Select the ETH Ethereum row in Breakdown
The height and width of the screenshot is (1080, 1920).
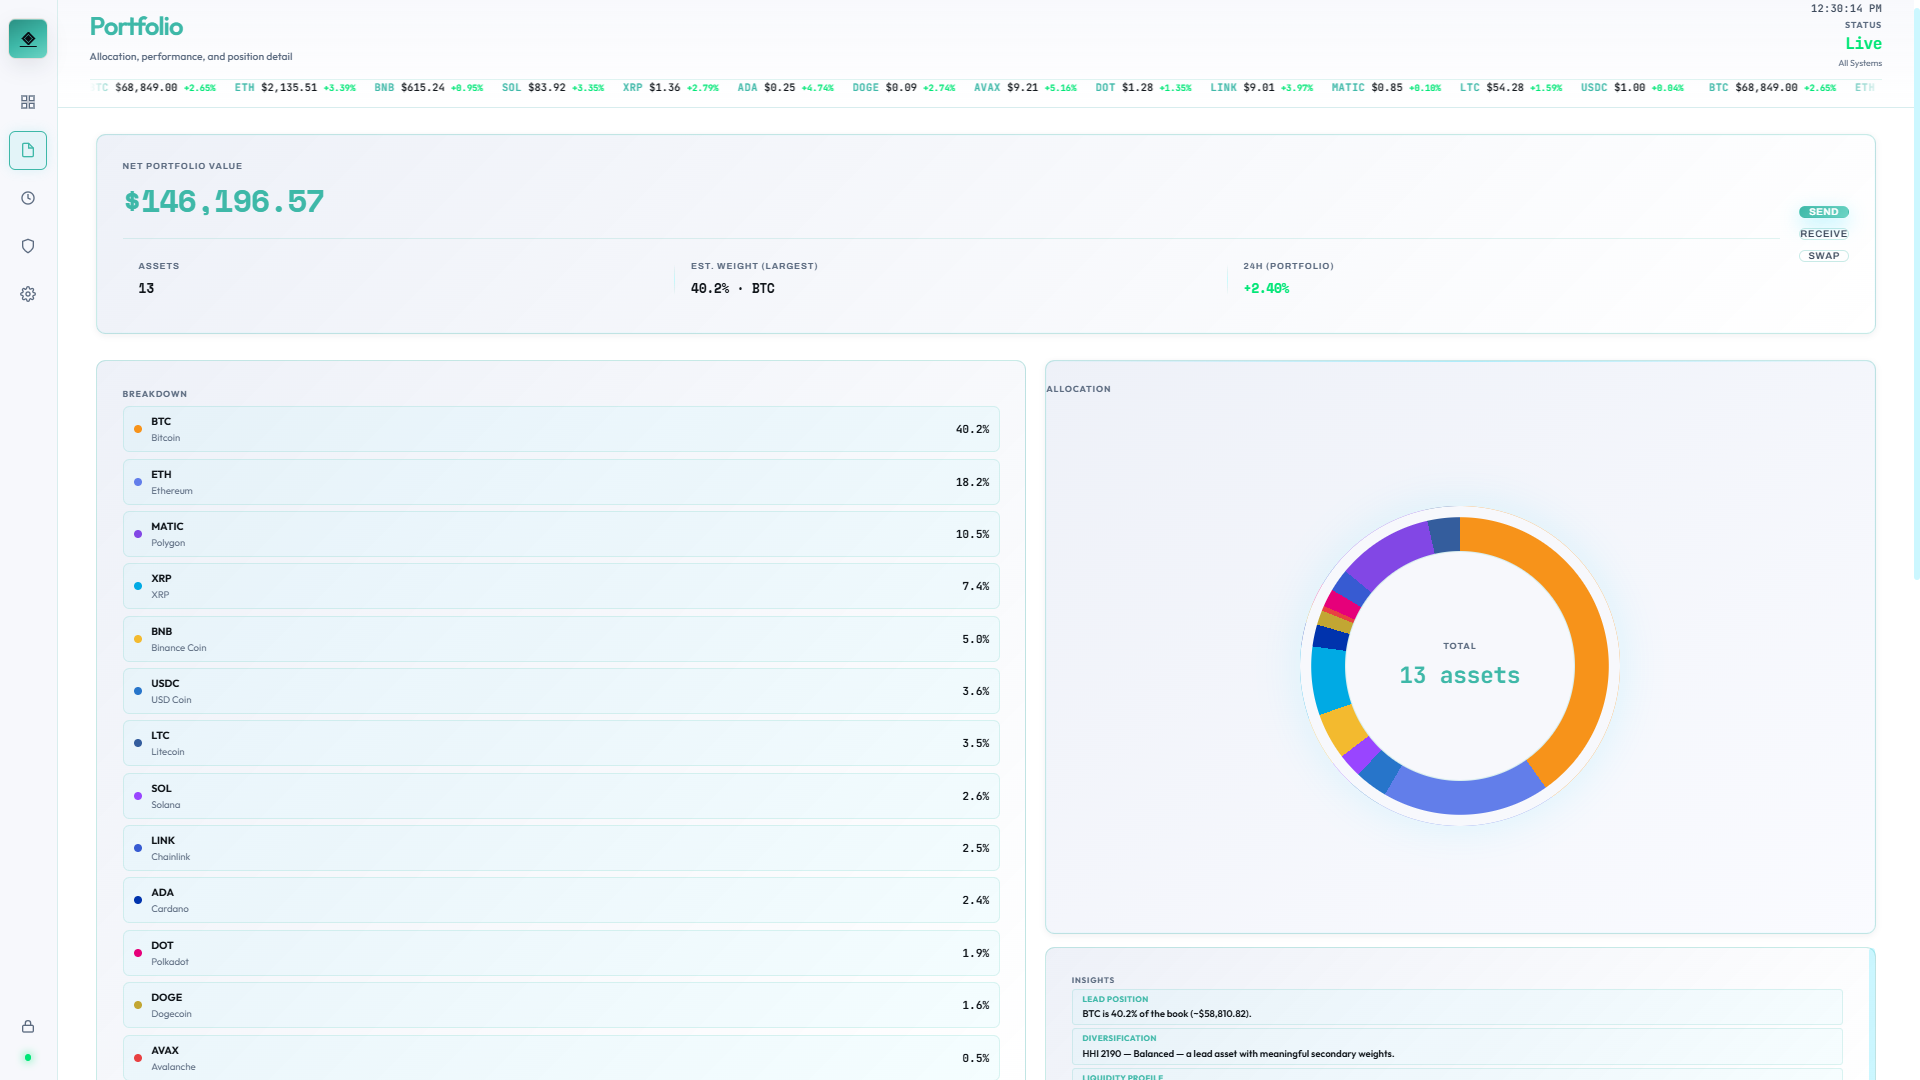coord(560,481)
